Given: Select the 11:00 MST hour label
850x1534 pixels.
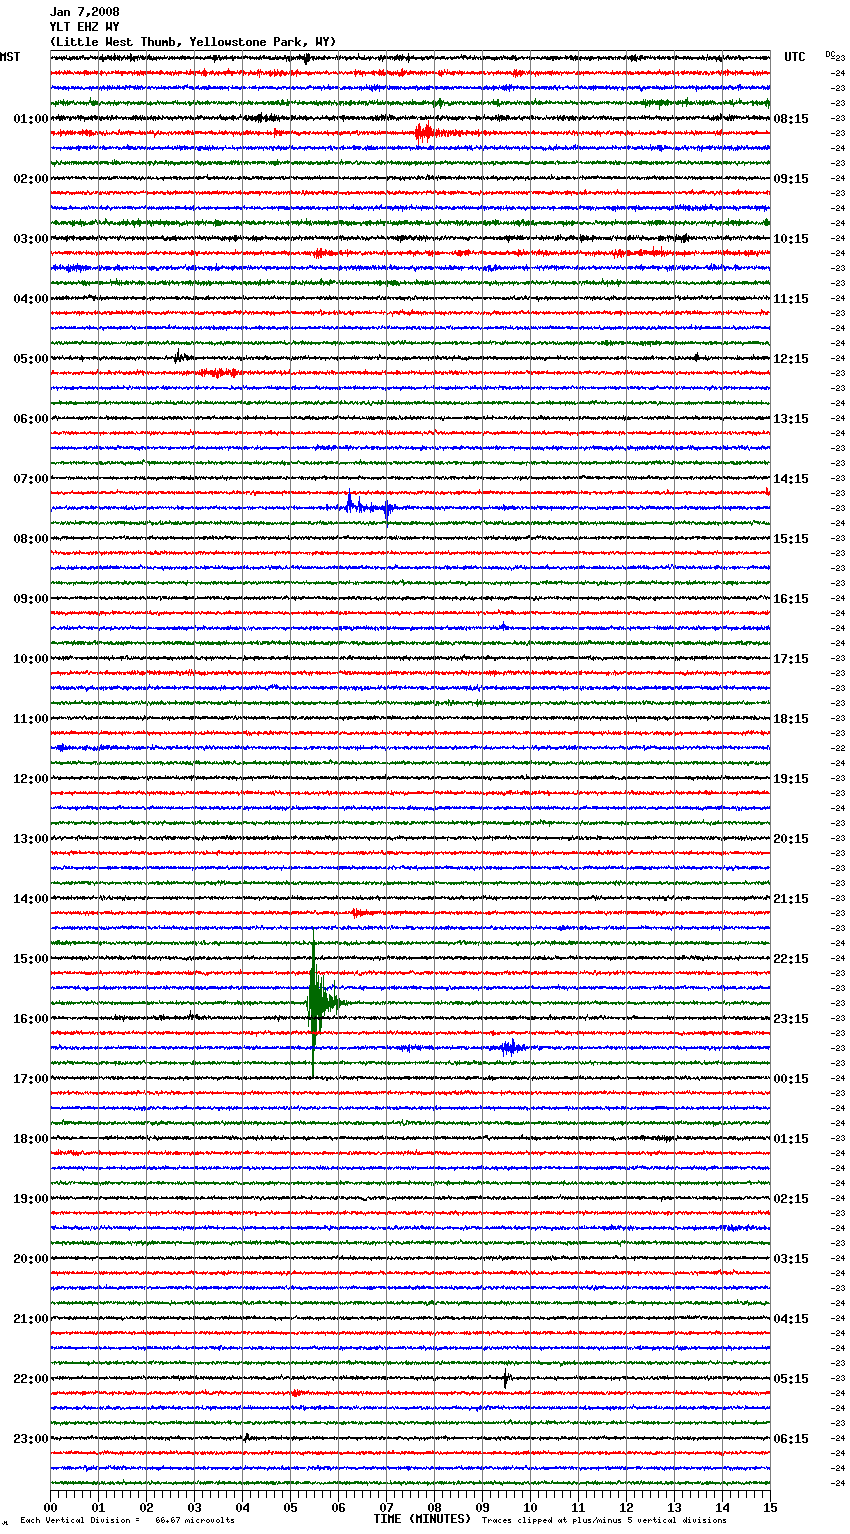Looking at the screenshot, I should click(30, 719).
